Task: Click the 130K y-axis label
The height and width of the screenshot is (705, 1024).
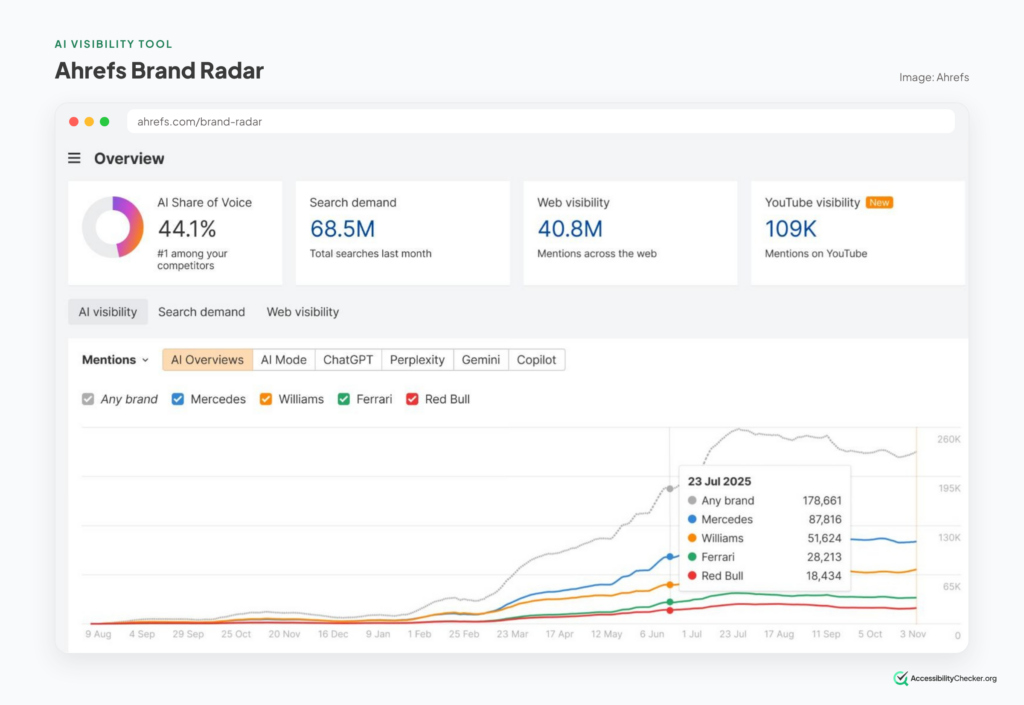Action: tap(949, 538)
